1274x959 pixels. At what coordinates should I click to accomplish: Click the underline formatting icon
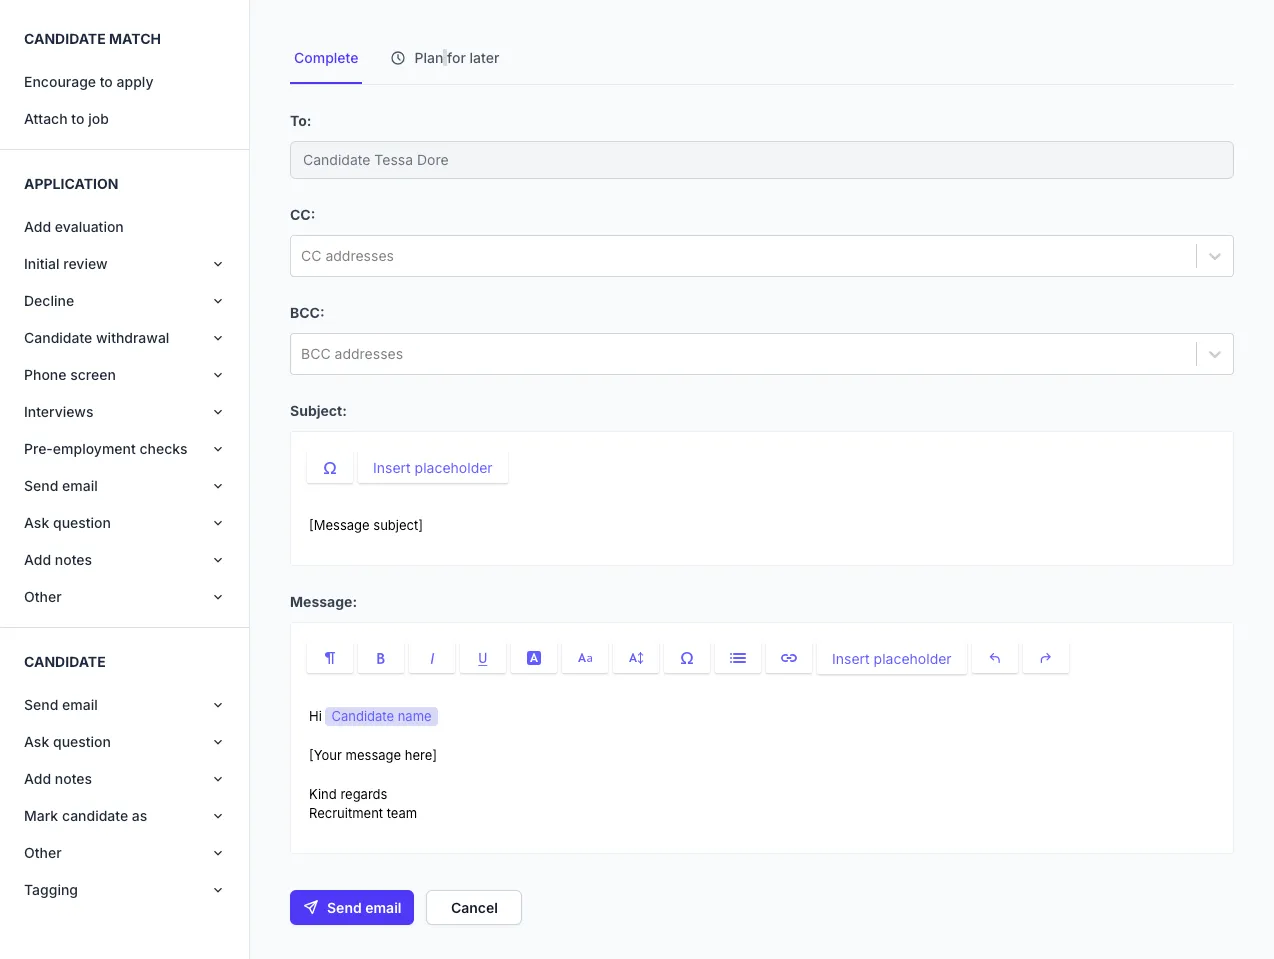pos(483,658)
